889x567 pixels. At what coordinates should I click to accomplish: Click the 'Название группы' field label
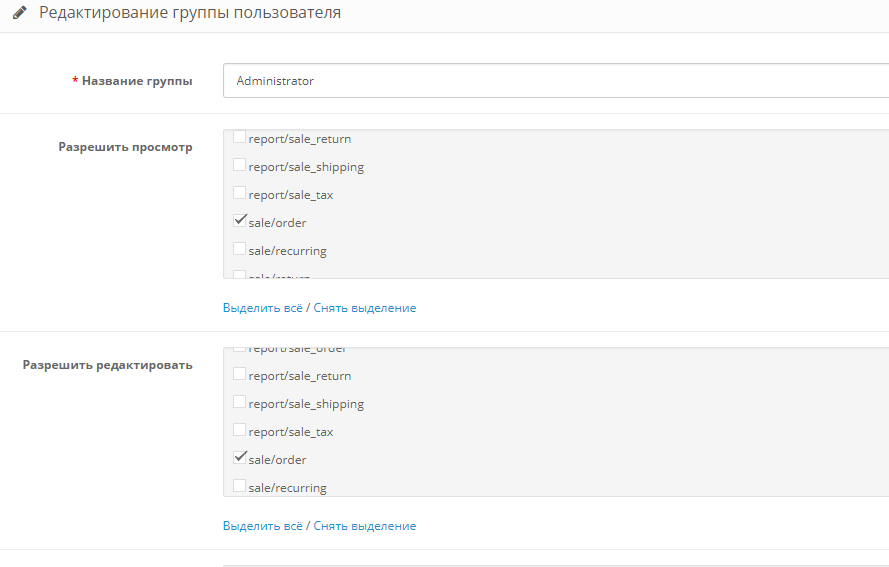137,81
